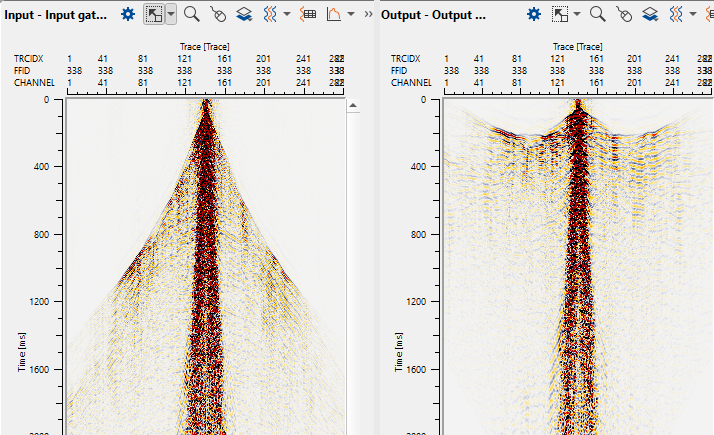This screenshot has width=714, height=435.
Task: Toggle the selection tool in Output panel
Action: [560, 14]
